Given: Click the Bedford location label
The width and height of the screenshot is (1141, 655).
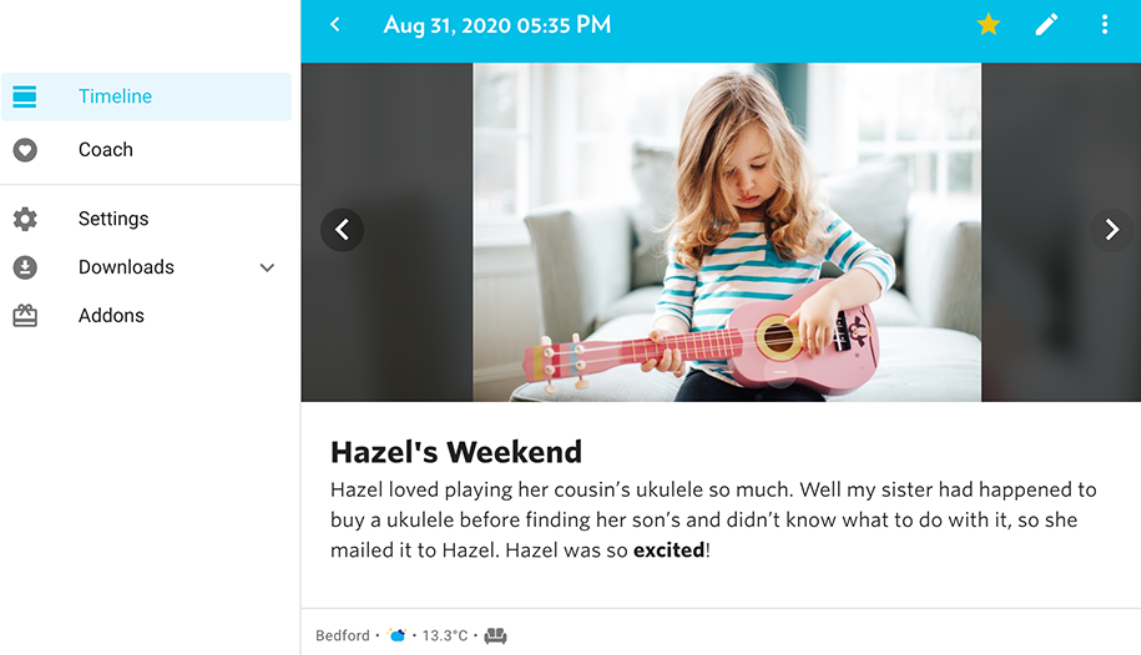Looking at the screenshot, I should coord(342,635).
